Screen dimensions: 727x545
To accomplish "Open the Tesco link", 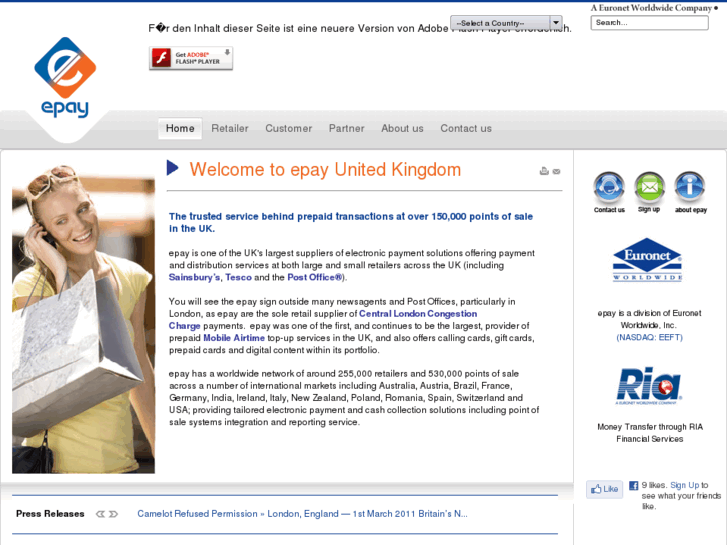I will coord(238,277).
